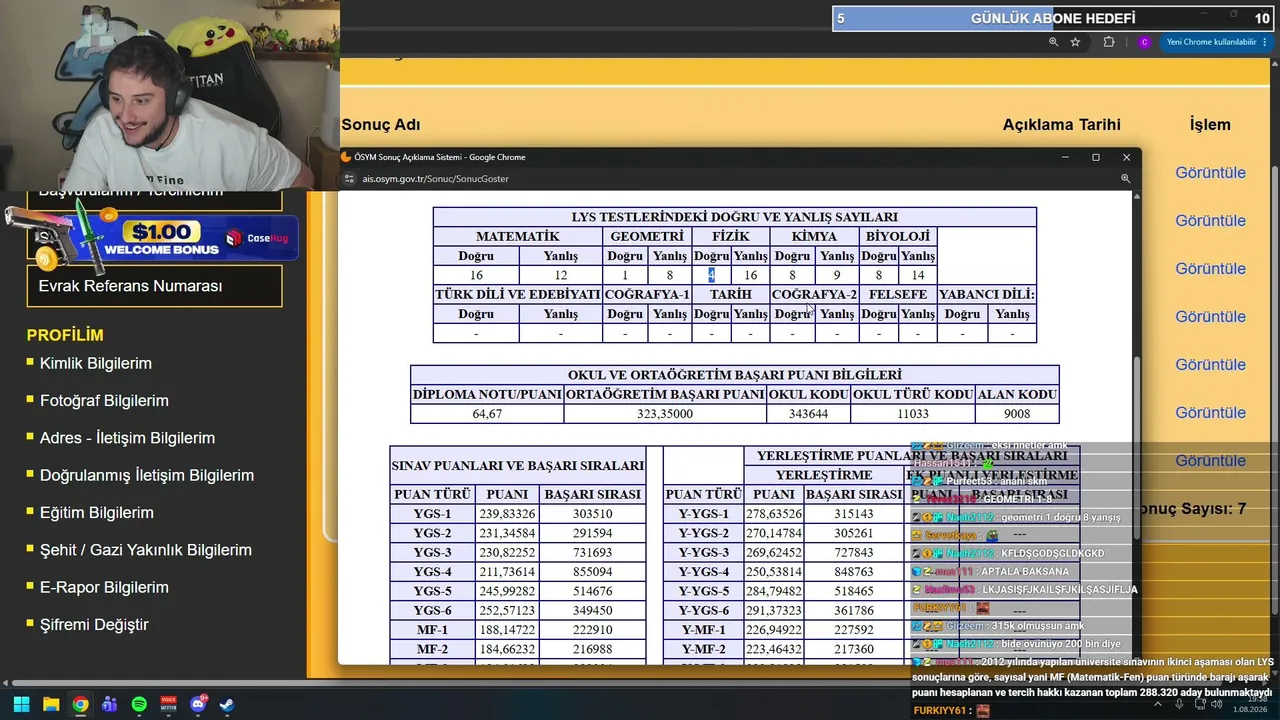Open Spotify from the taskbar
The height and width of the screenshot is (720, 1280).
point(139,704)
